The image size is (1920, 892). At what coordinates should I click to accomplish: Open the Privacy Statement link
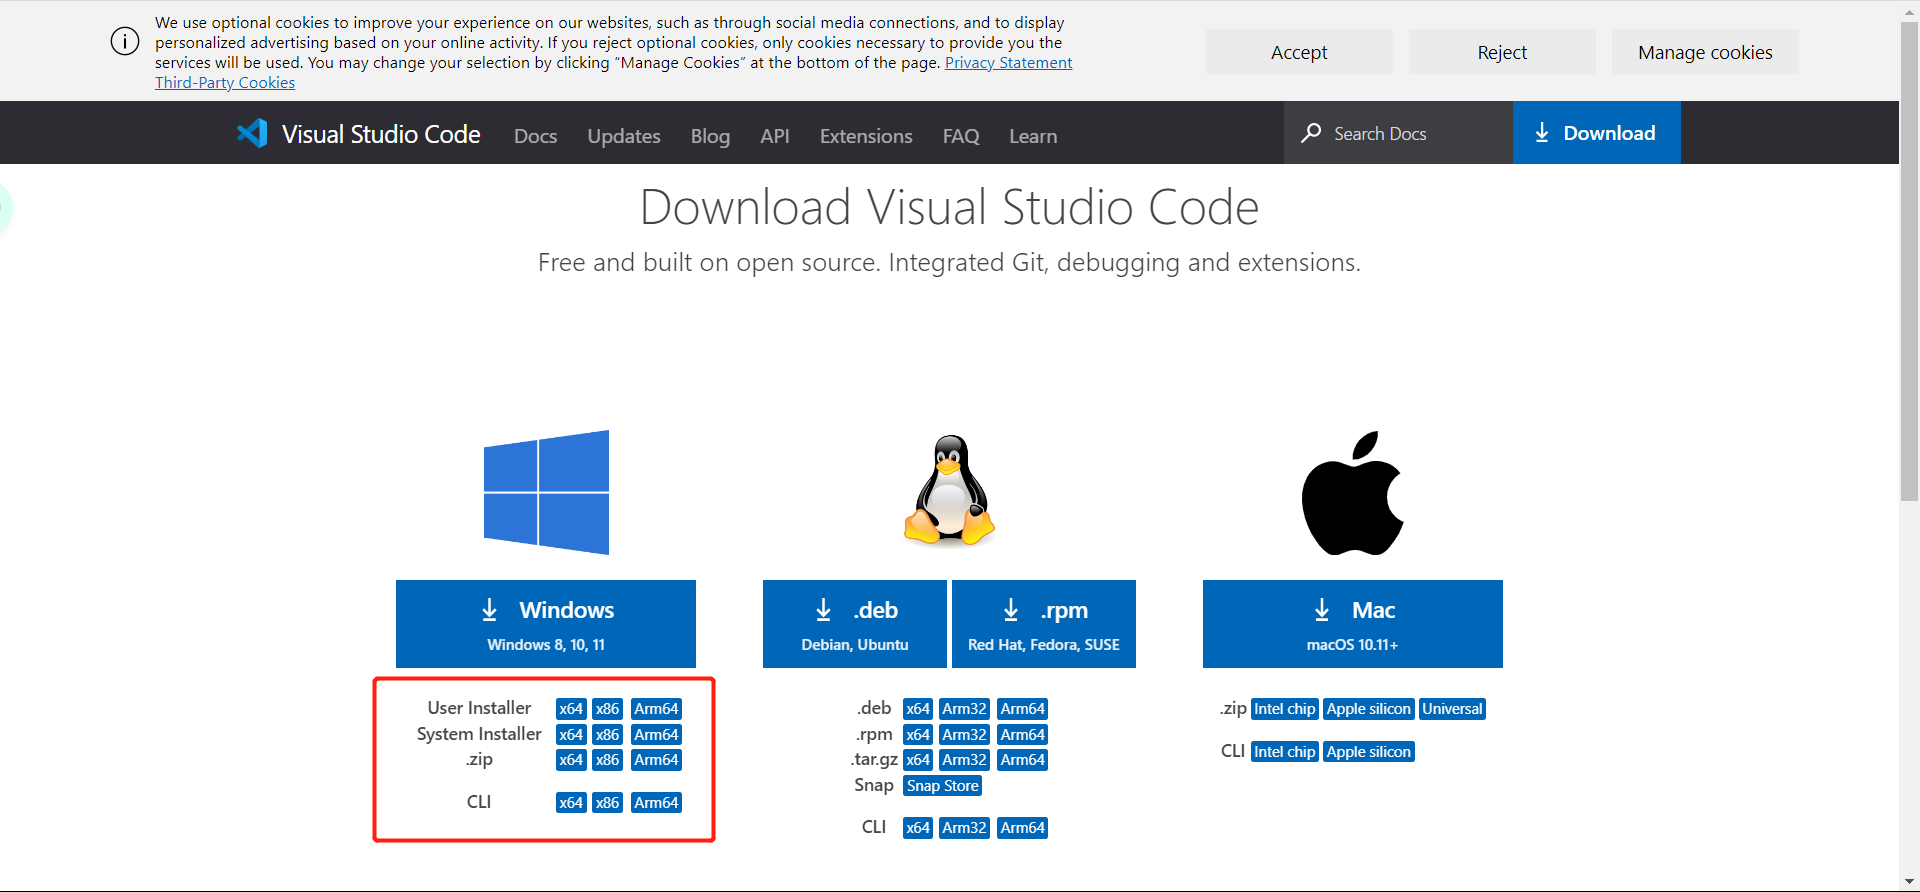coord(1008,63)
